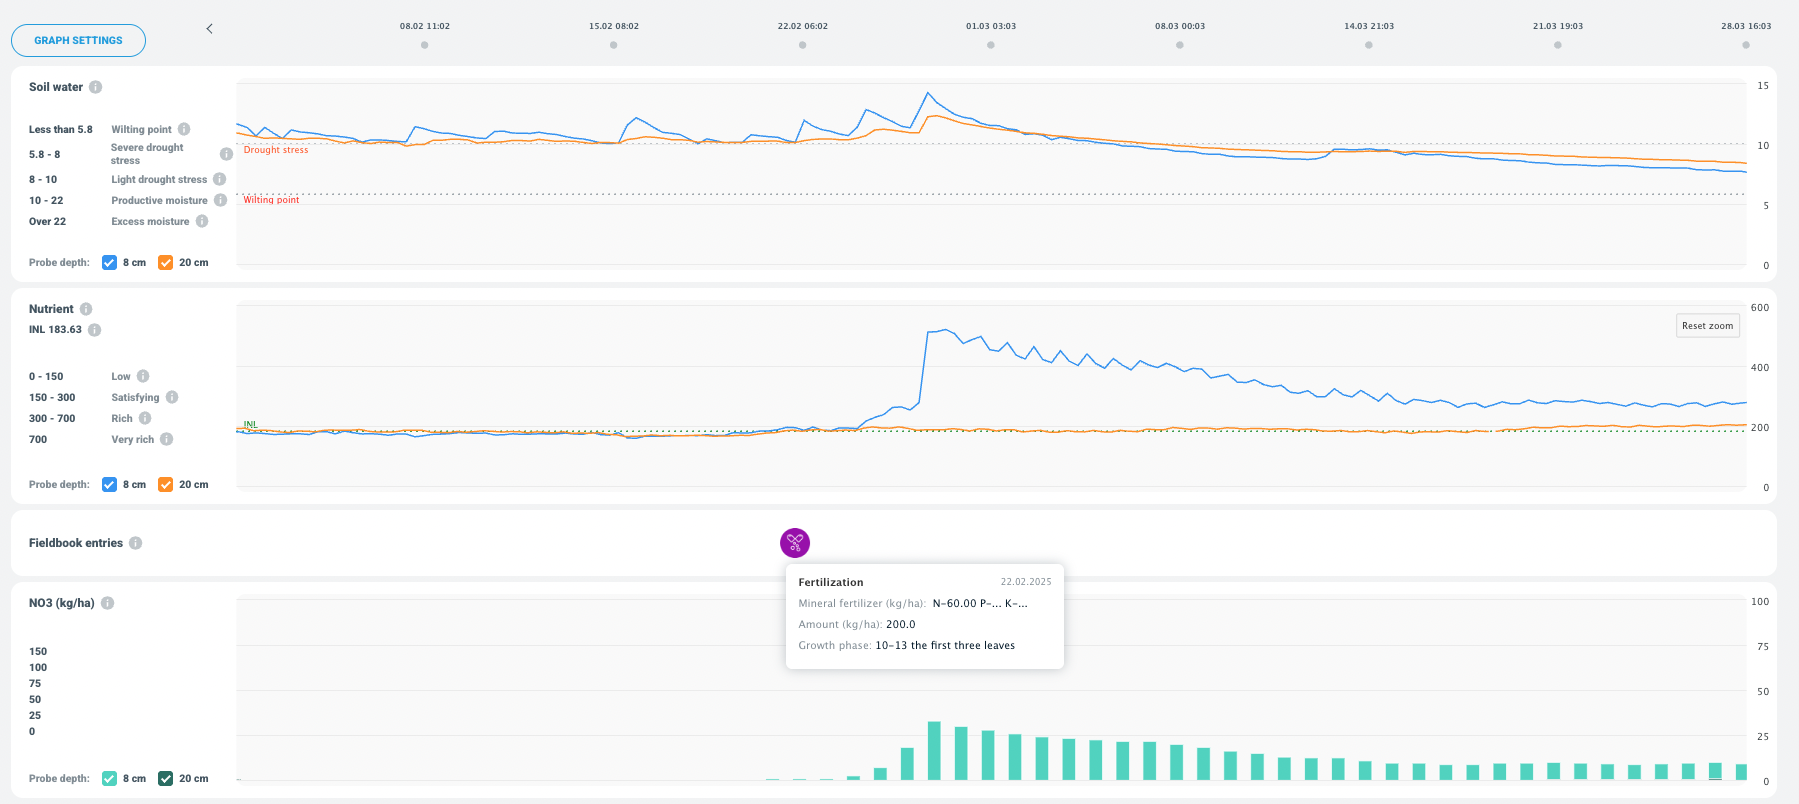This screenshot has width=1799, height=804.
Task: Click tallest NO3 bar in chart
Action: coord(934,750)
